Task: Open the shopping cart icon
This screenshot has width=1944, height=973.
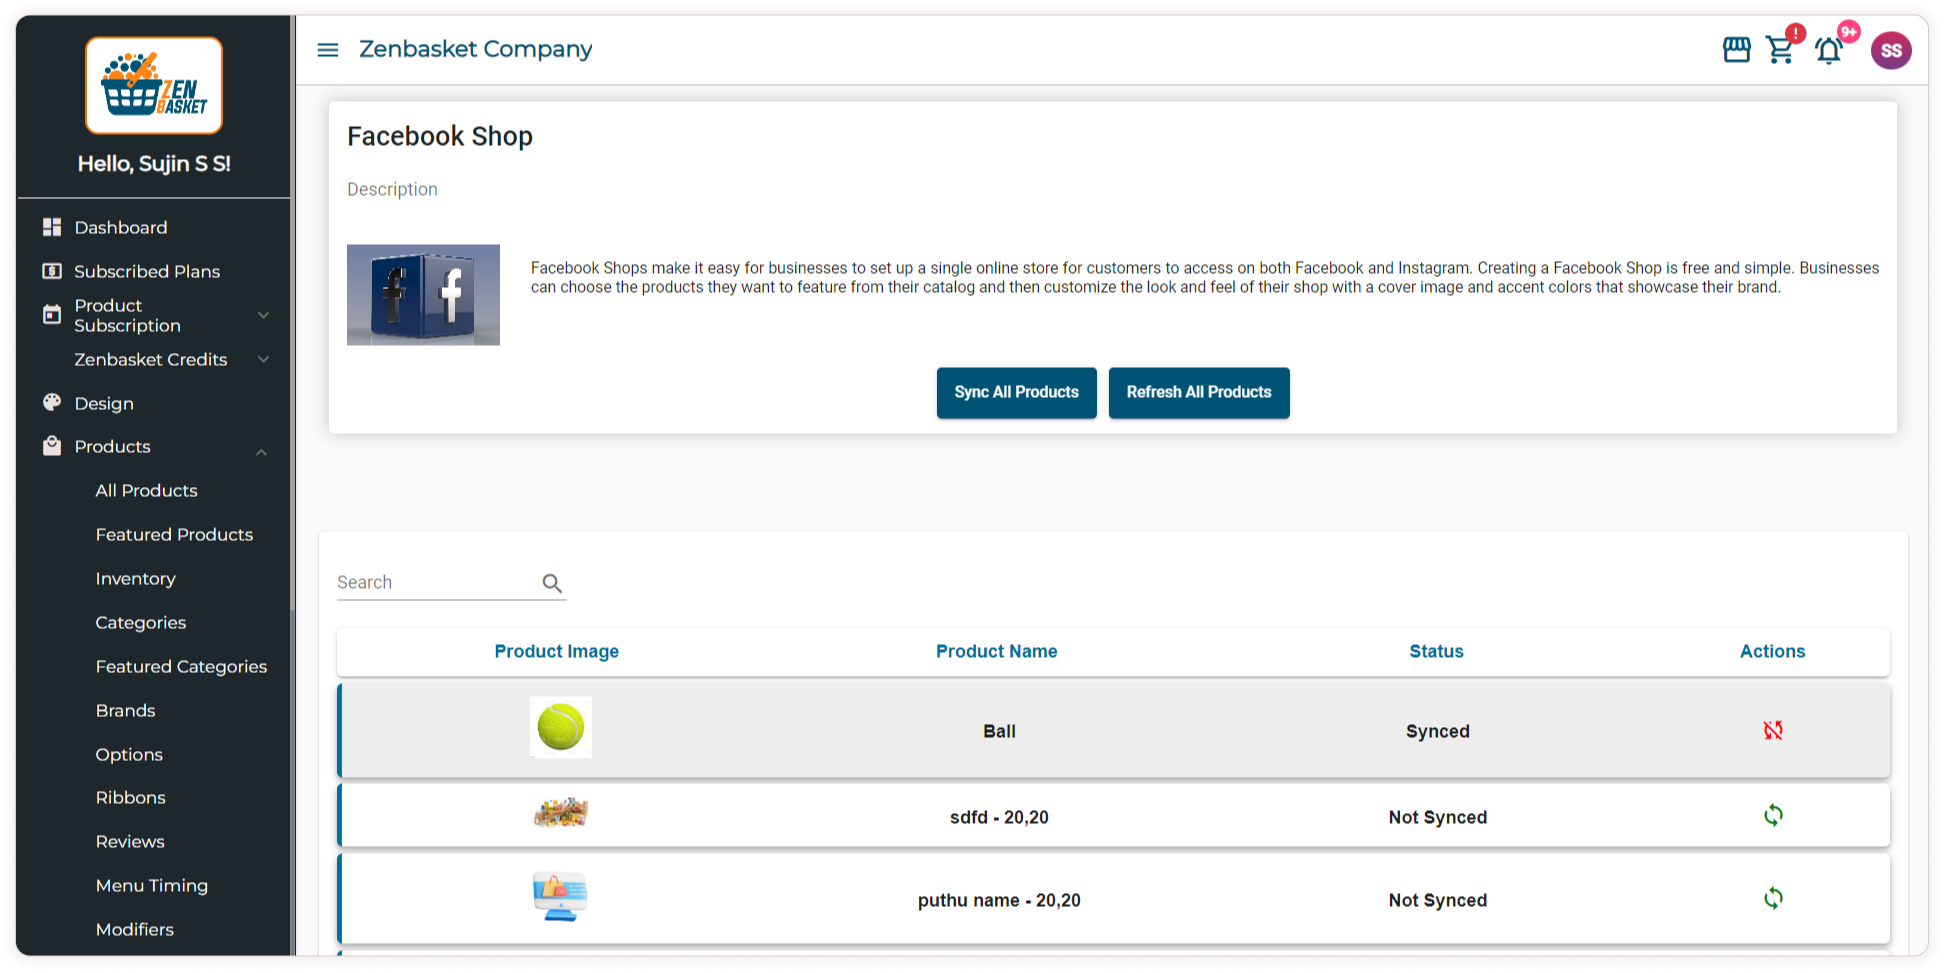Action: [x=1780, y=50]
